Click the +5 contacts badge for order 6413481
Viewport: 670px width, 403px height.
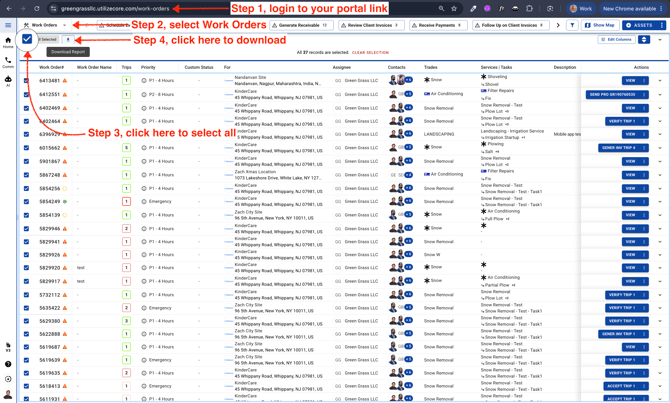point(408,80)
